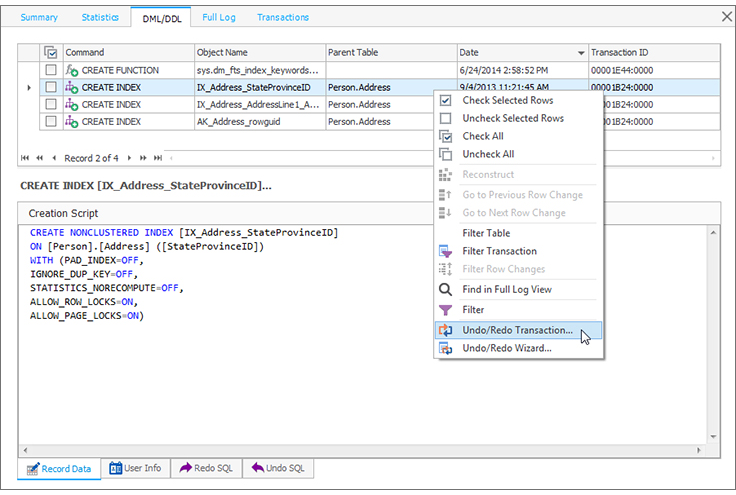Select the AK_Address_rowguid cell
736x495 pixels.
click(x=260, y=122)
